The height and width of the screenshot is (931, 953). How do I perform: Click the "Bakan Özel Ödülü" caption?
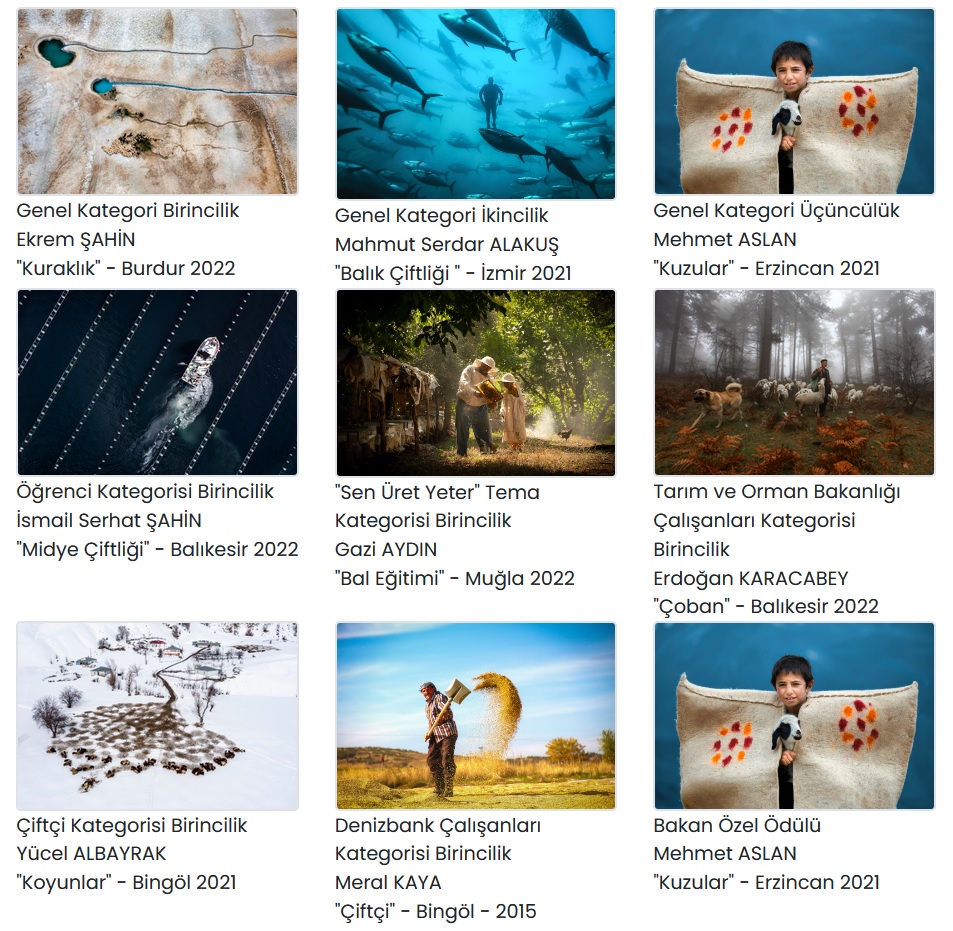coord(737,825)
